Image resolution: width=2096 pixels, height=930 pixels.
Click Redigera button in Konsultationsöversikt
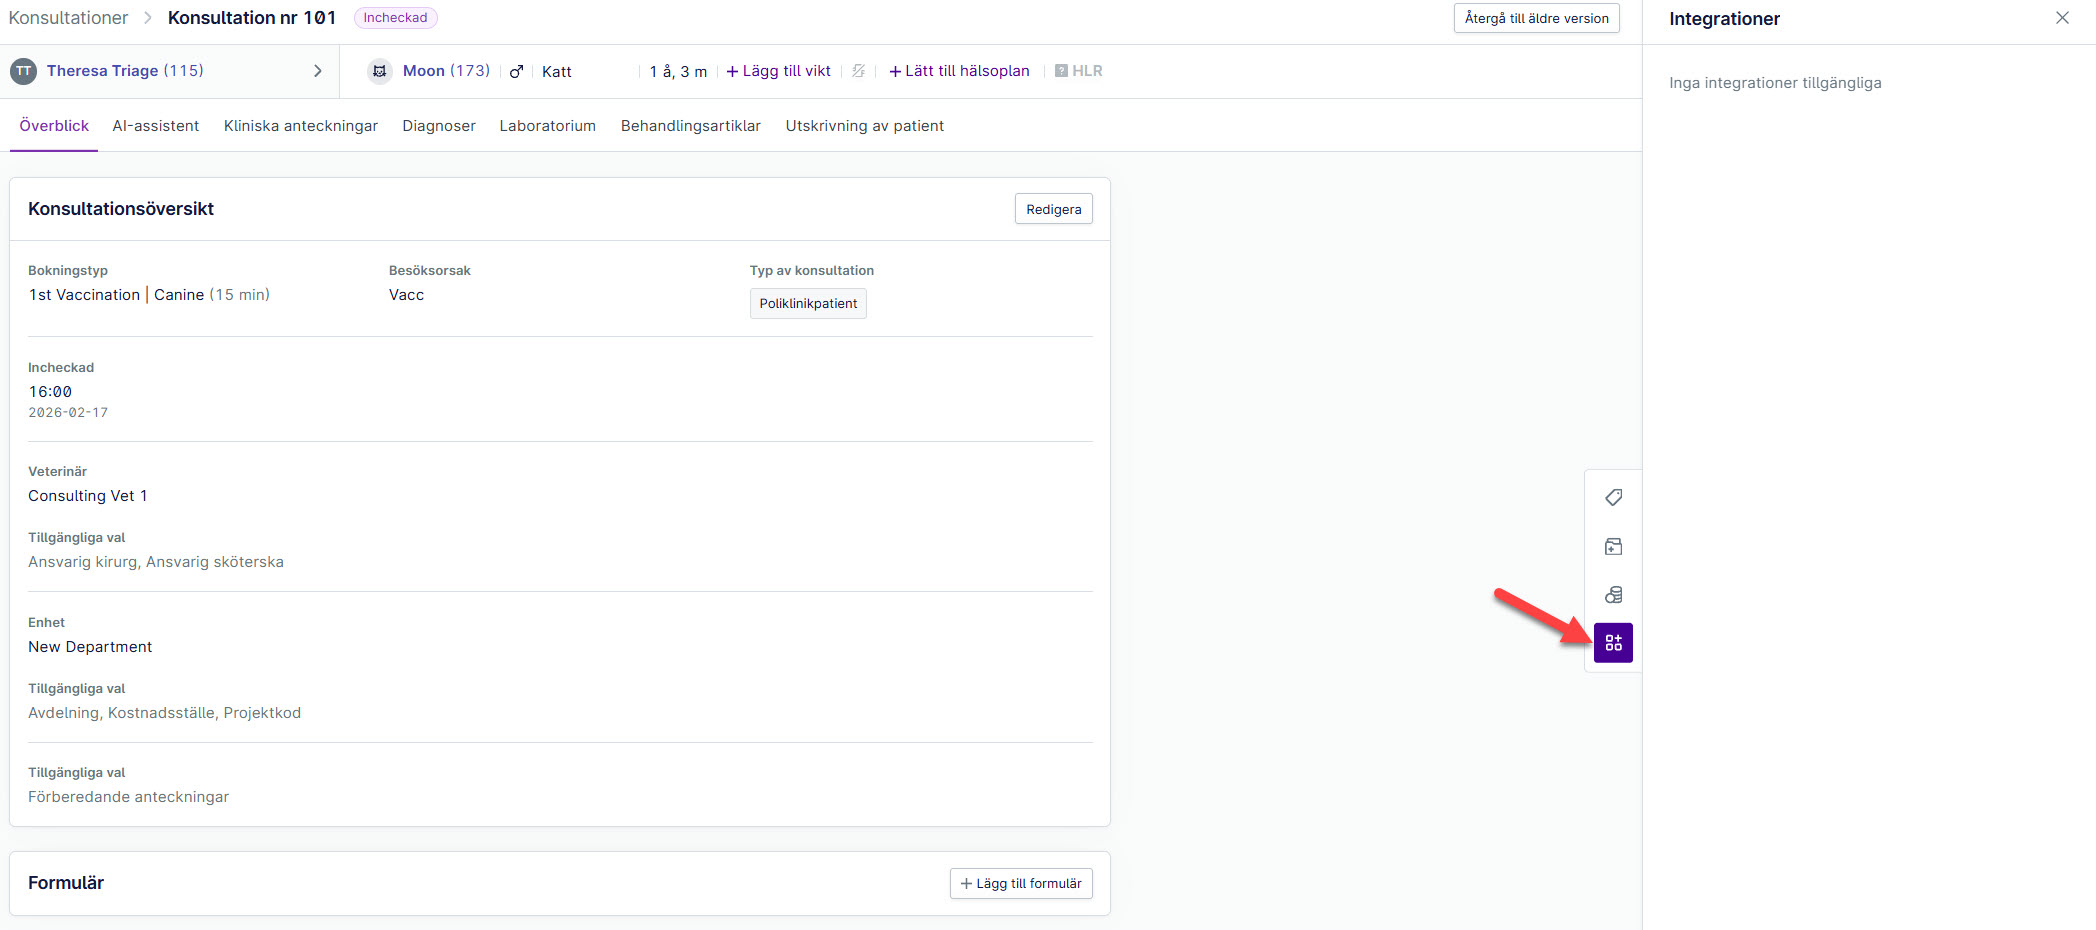[1054, 209]
